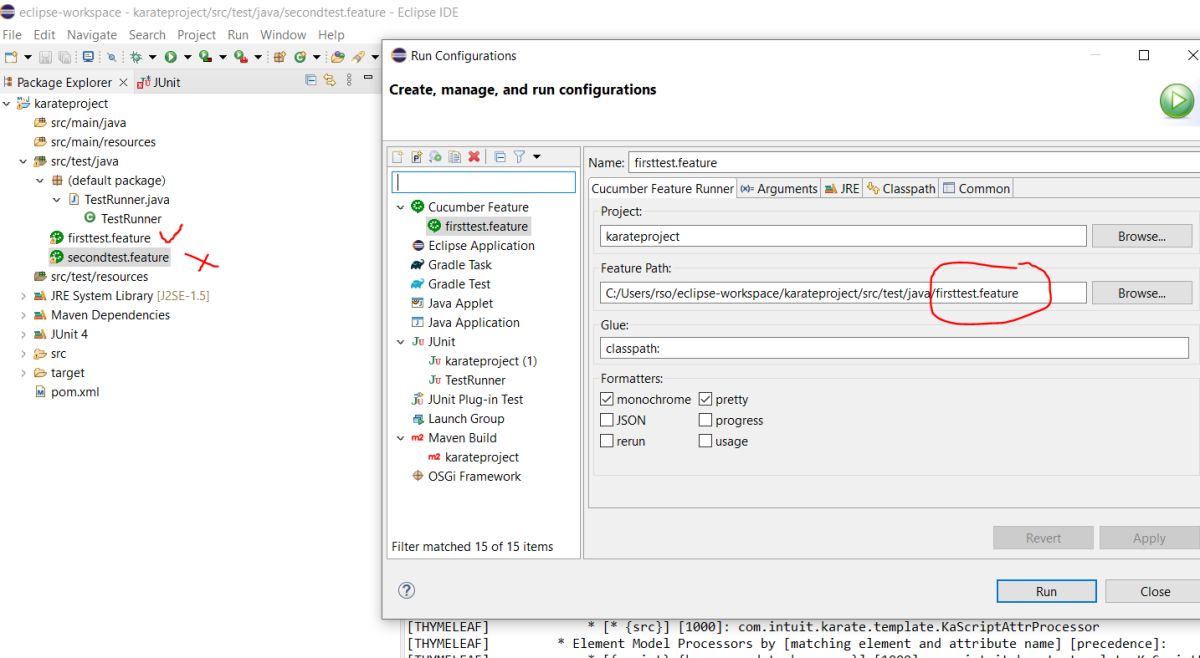Select Gradle Task configuration type

point(461,265)
